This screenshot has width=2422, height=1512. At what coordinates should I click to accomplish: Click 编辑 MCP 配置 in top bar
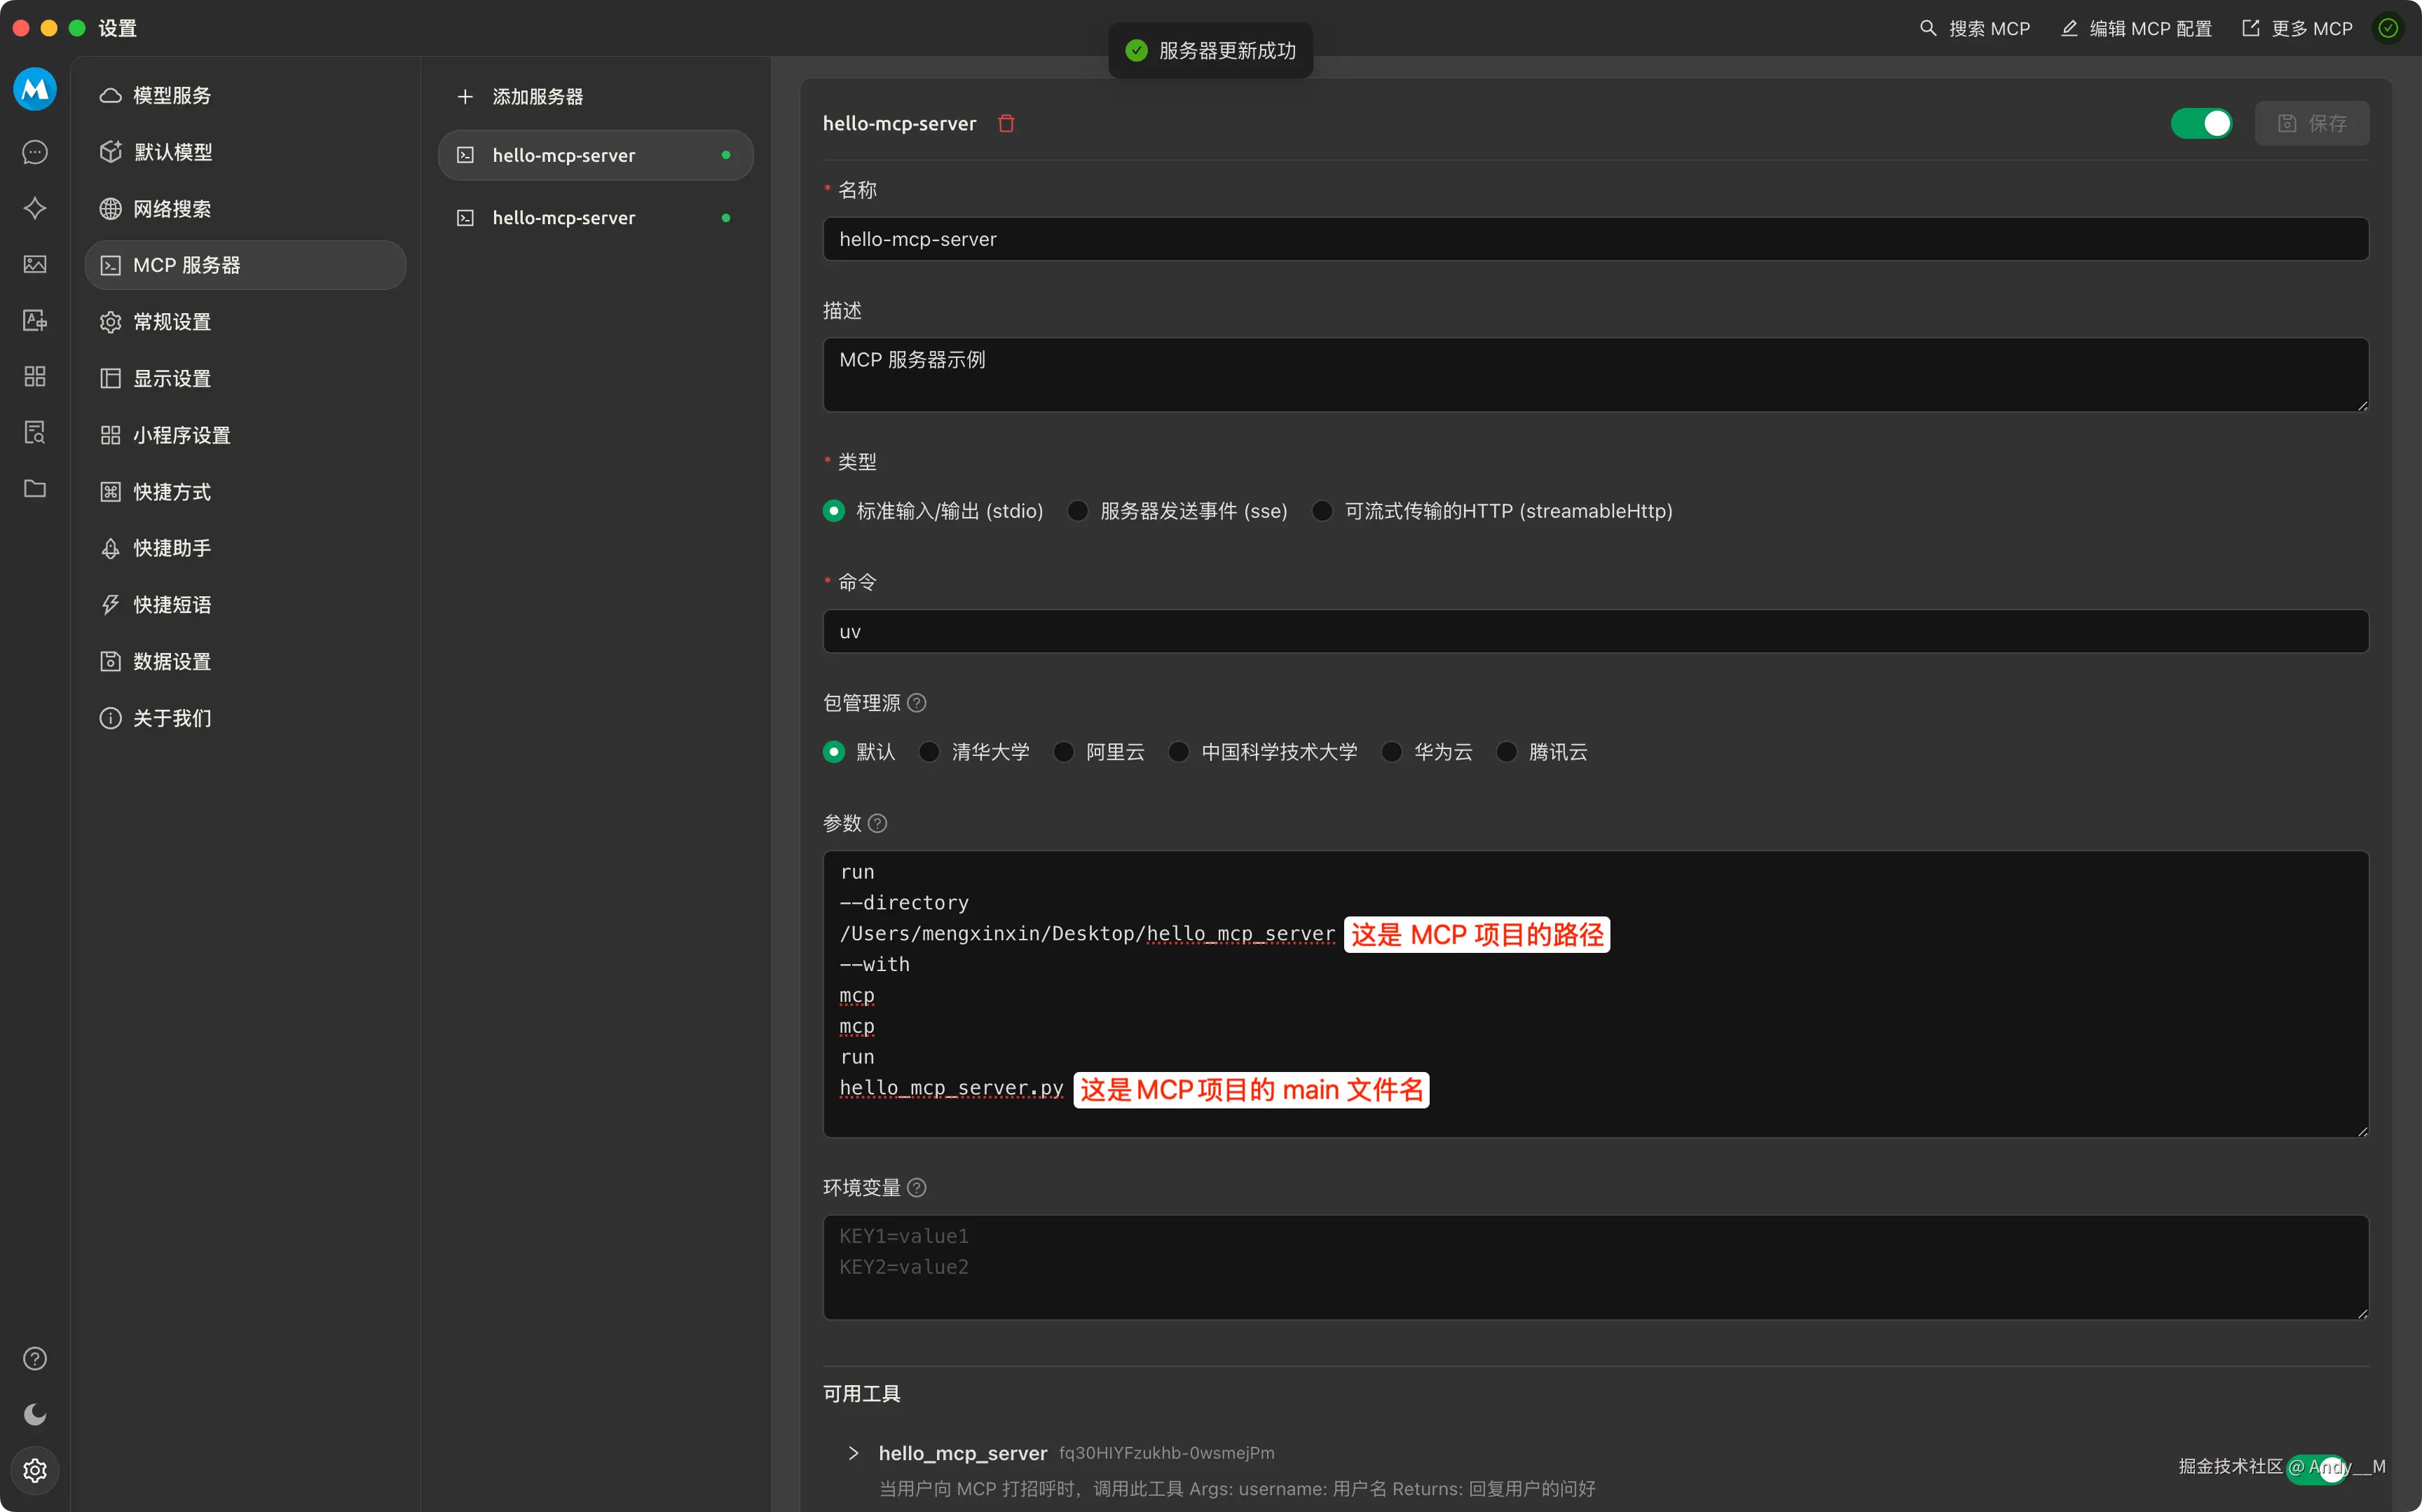pyautogui.click(x=2136, y=28)
